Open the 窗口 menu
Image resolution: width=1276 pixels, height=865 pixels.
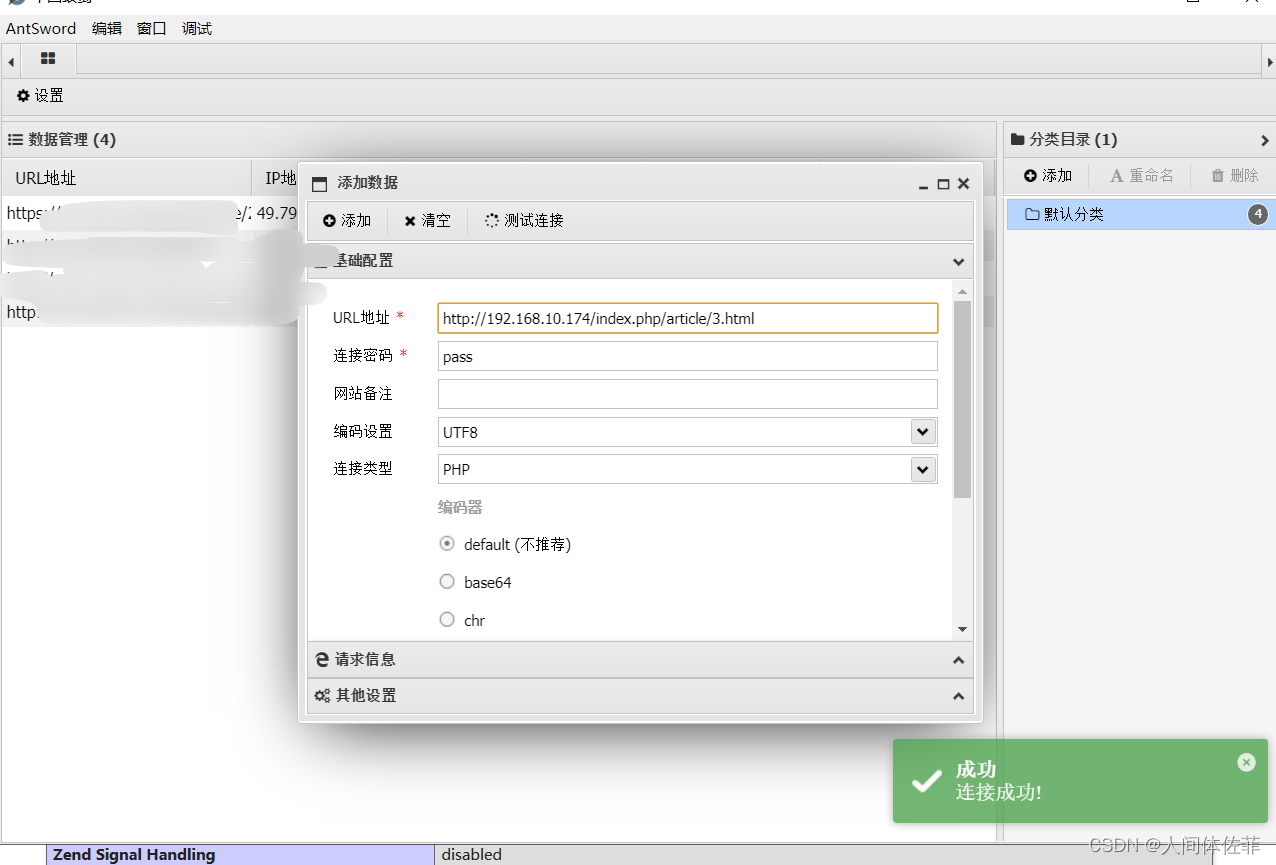coord(152,28)
